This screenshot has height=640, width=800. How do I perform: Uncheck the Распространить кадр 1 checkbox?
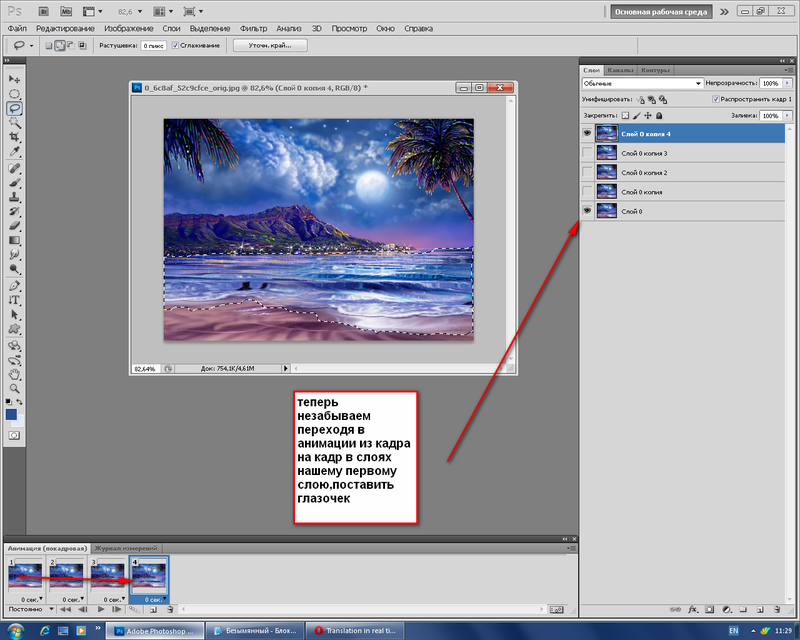716,99
